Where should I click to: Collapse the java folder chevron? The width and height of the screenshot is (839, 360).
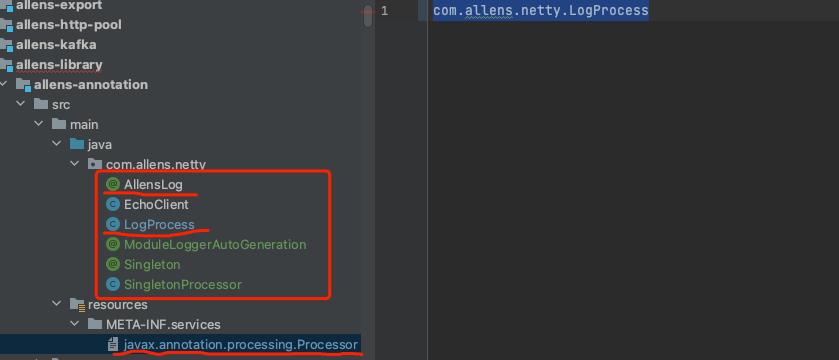[58, 144]
